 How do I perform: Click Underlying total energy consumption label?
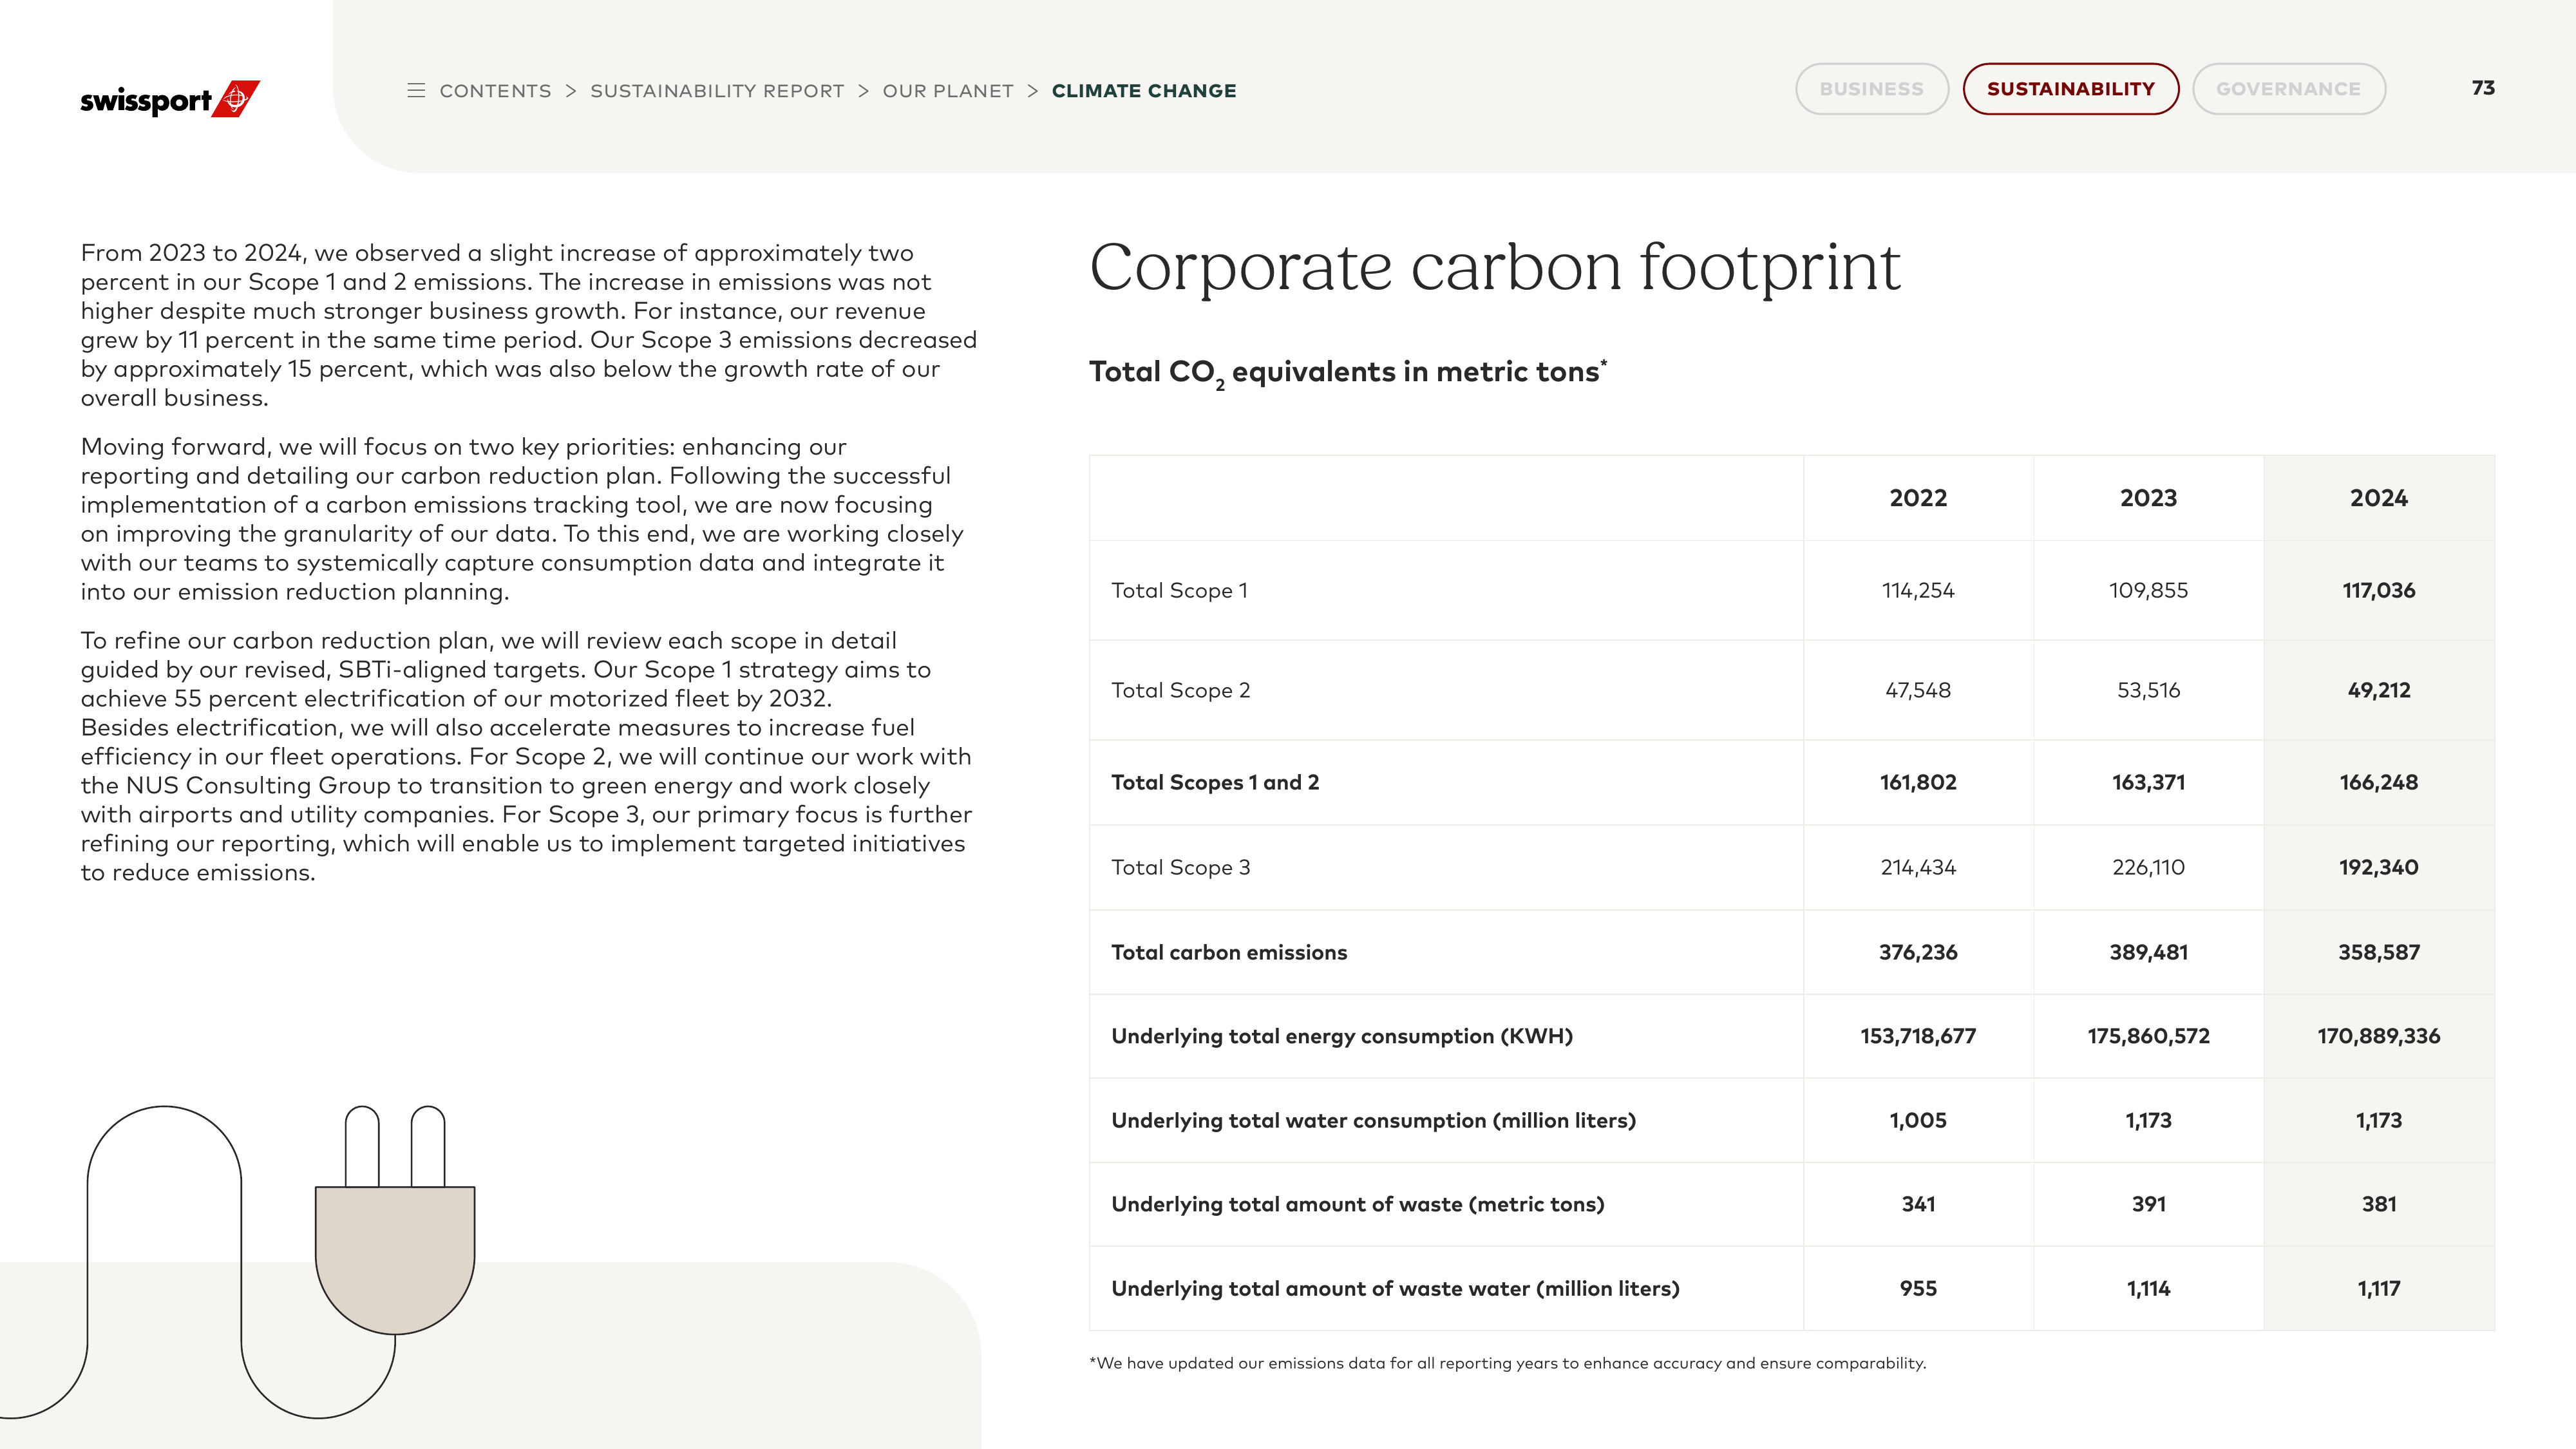point(1342,1037)
